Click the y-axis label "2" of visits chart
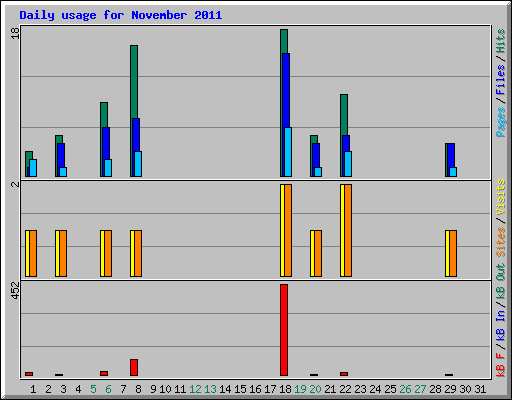Screen dimensions: 512x400 pyautogui.click(x=15, y=184)
